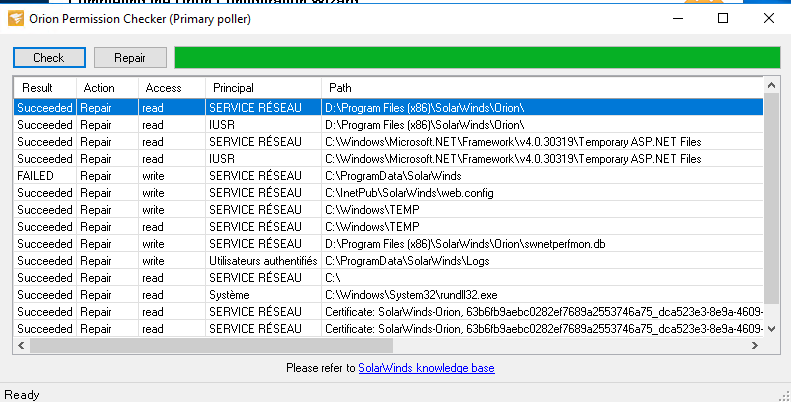The height and width of the screenshot is (402, 791).
Task: Click the Check button
Action: (49, 58)
